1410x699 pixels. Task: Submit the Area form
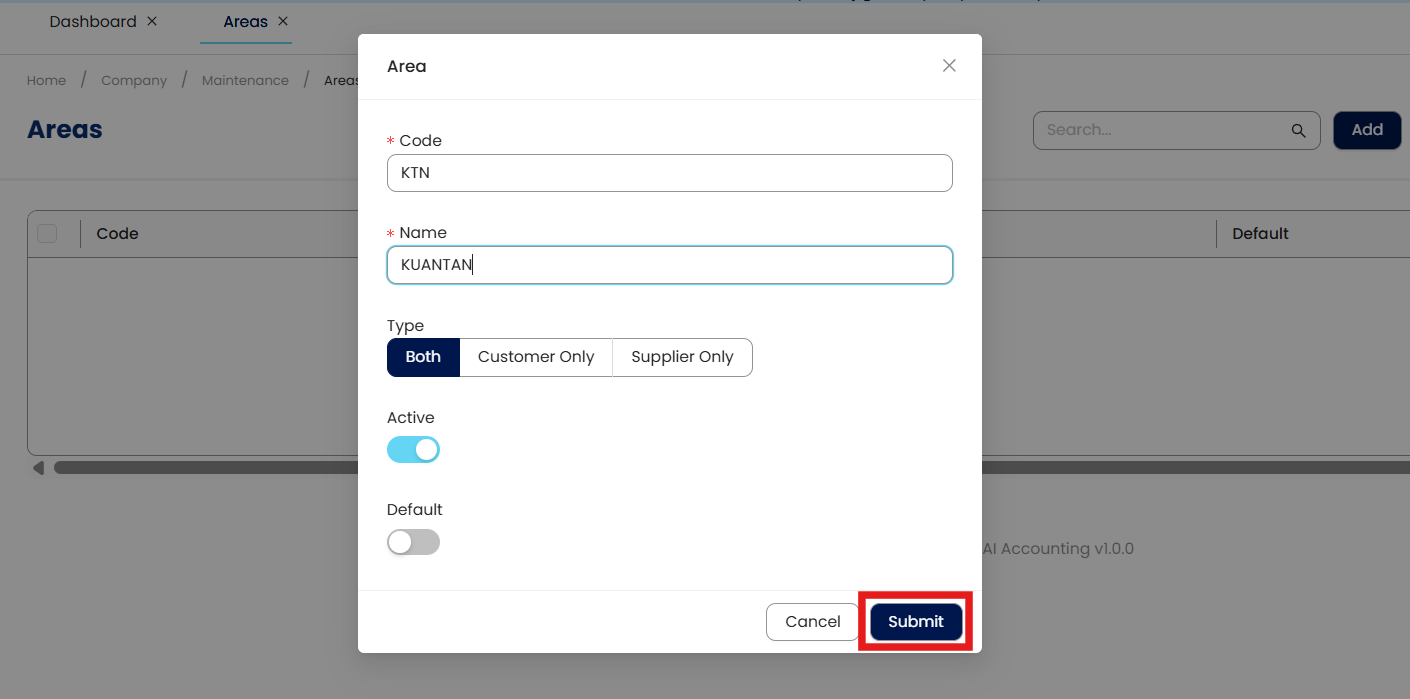click(915, 622)
